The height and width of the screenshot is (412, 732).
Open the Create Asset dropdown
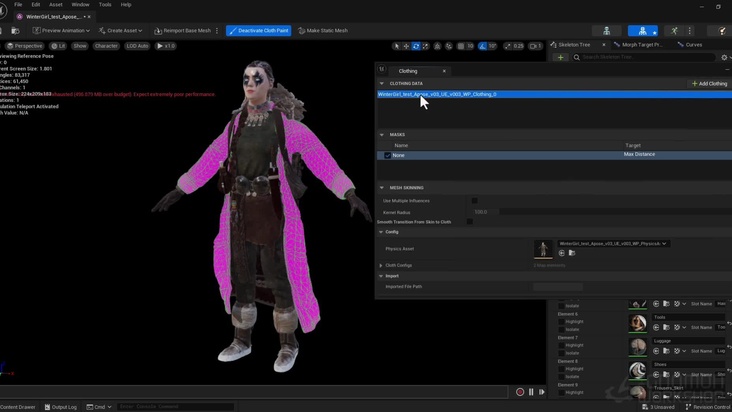120,31
